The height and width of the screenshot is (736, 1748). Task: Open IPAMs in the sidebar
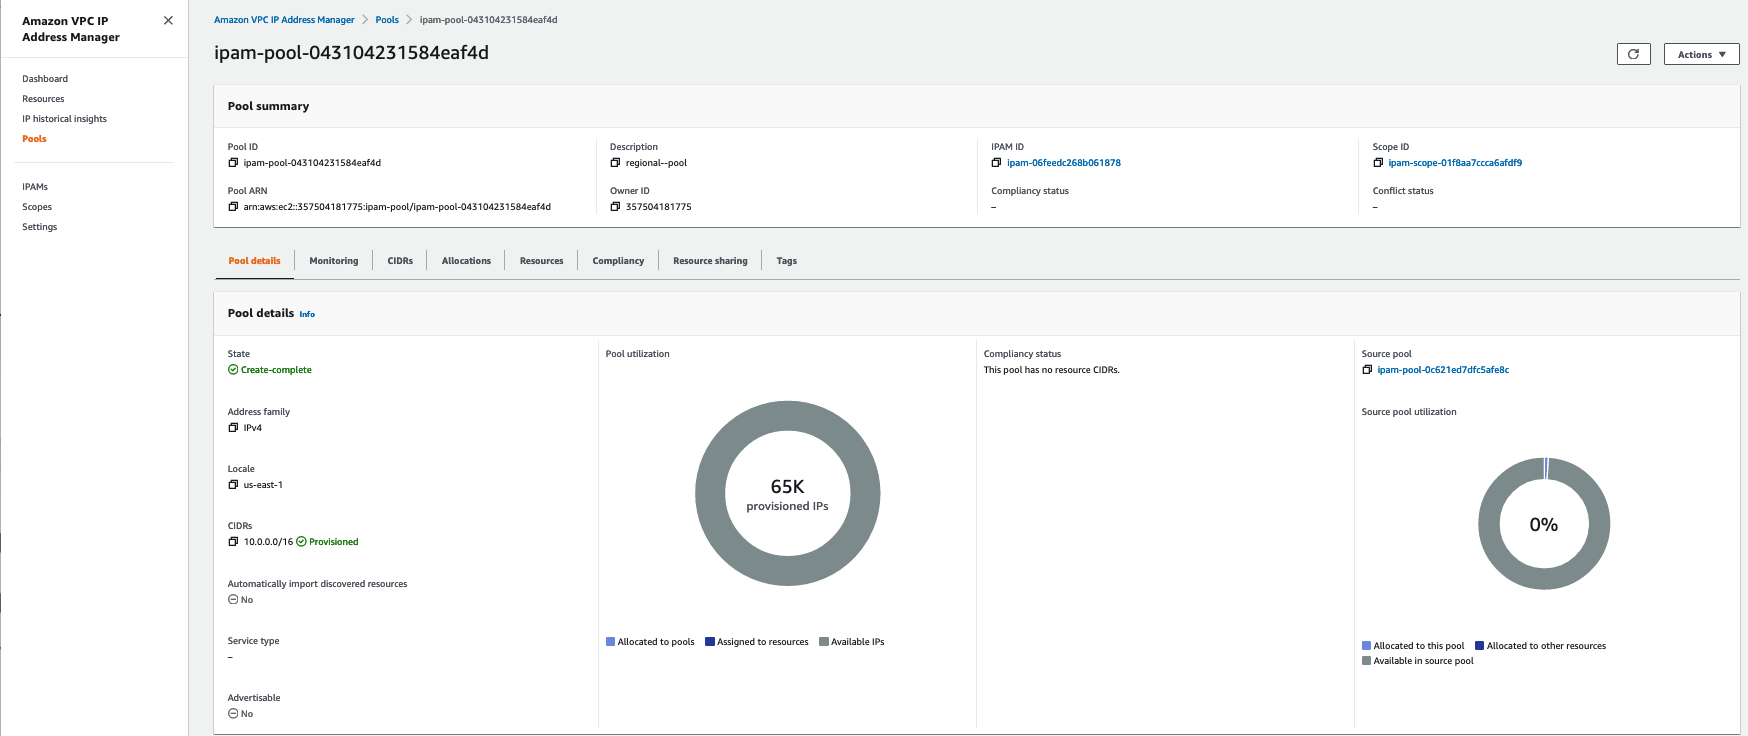click(x=35, y=187)
